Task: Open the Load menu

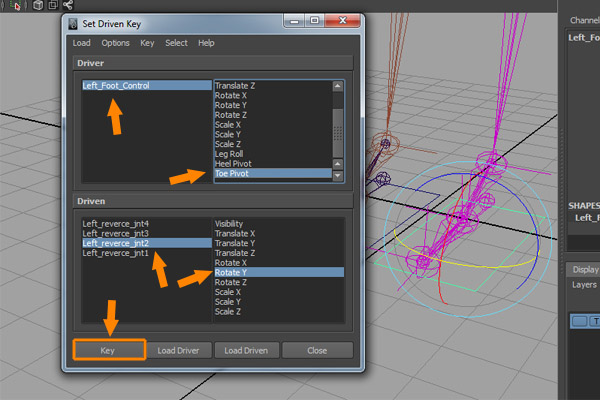Action: click(x=81, y=43)
